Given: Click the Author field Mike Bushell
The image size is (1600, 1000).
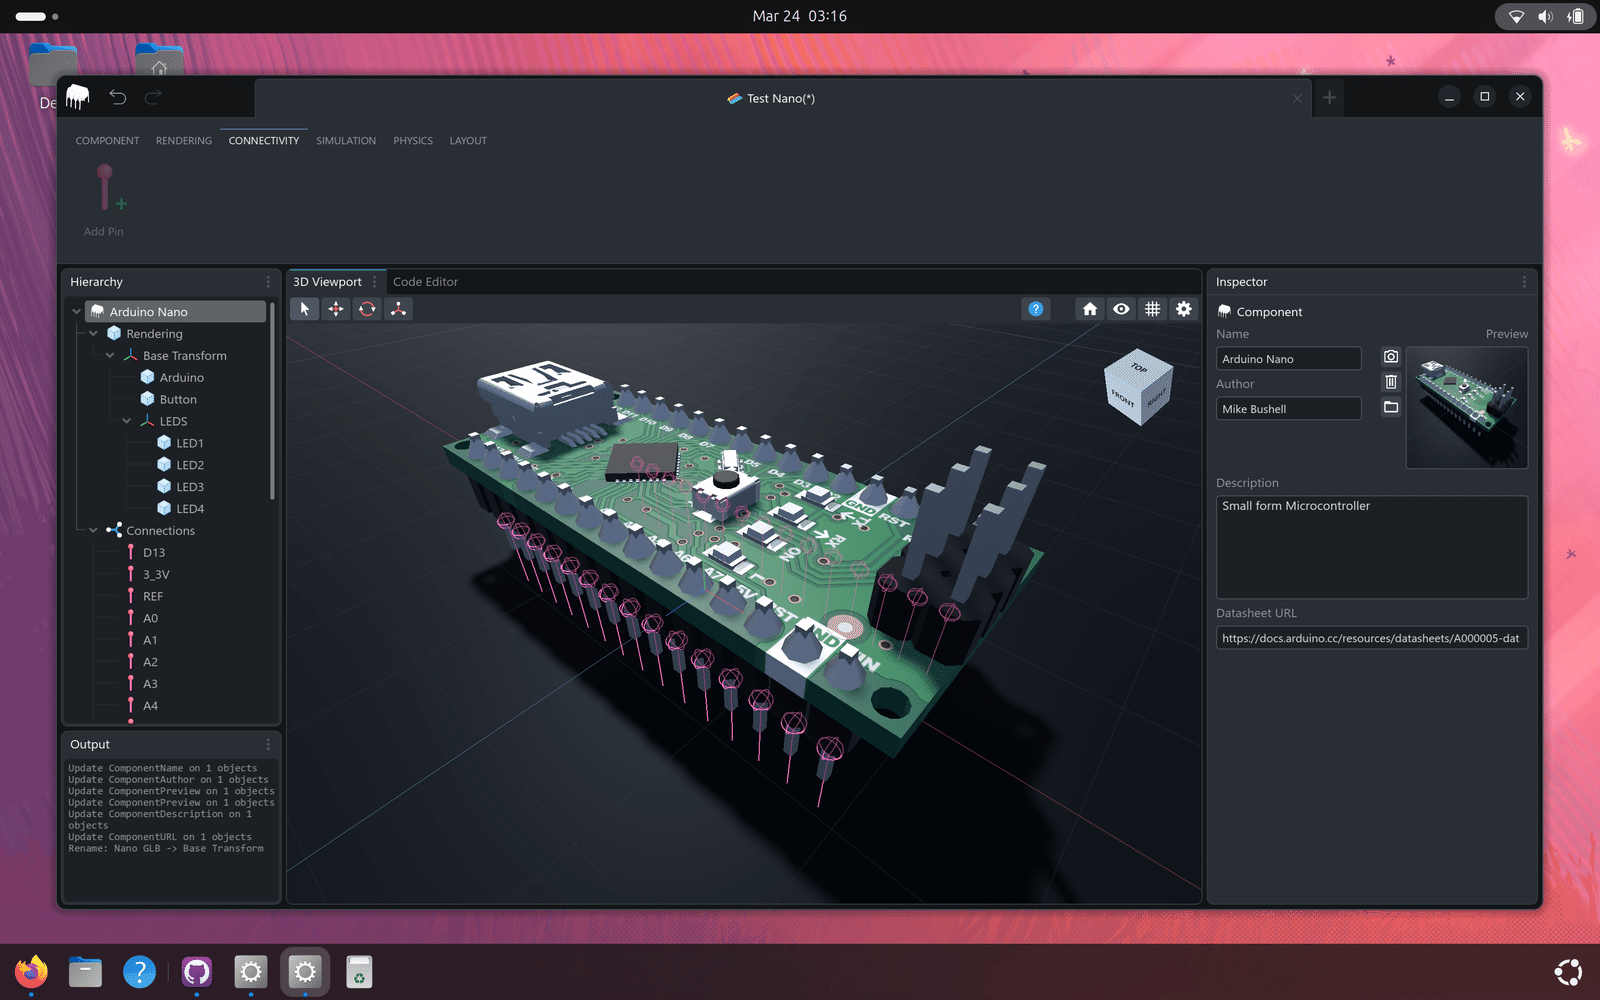Looking at the screenshot, I should coord(1288,409).
